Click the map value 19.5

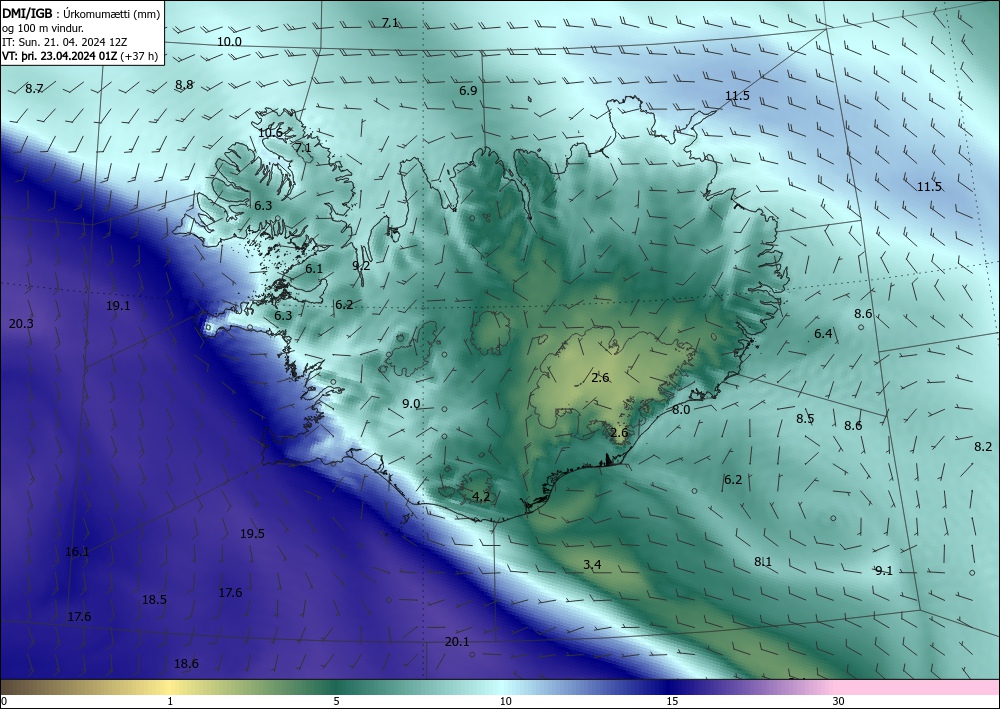[253, 534]
